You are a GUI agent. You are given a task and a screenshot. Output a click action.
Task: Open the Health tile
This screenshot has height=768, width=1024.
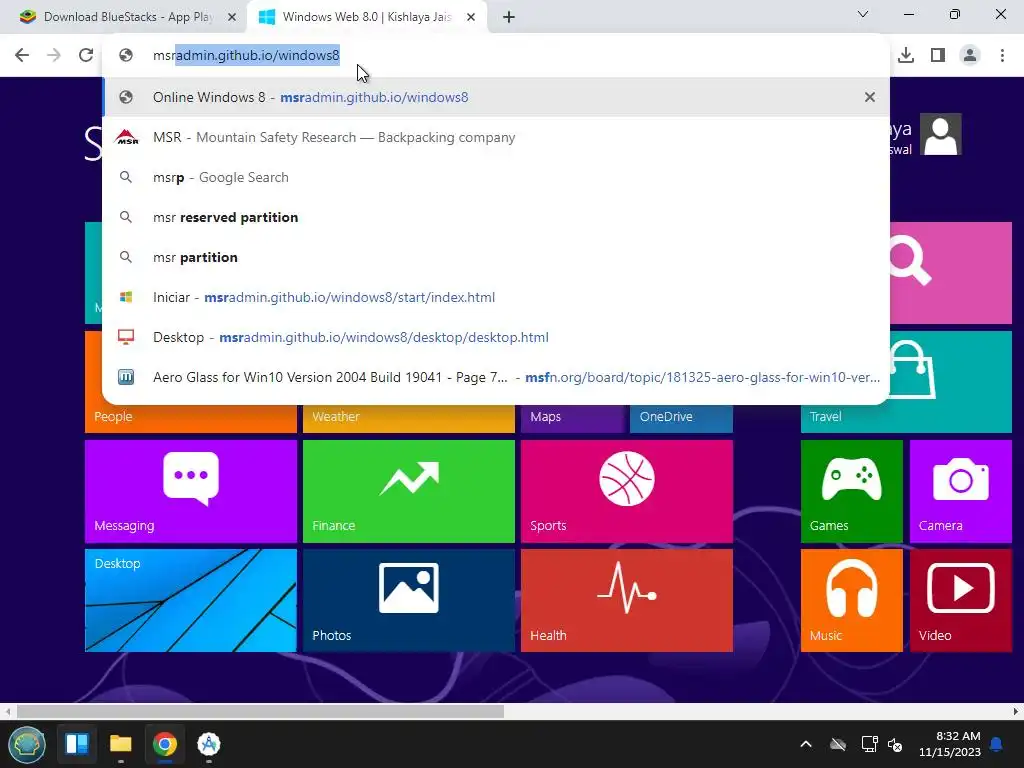point(627,600)
